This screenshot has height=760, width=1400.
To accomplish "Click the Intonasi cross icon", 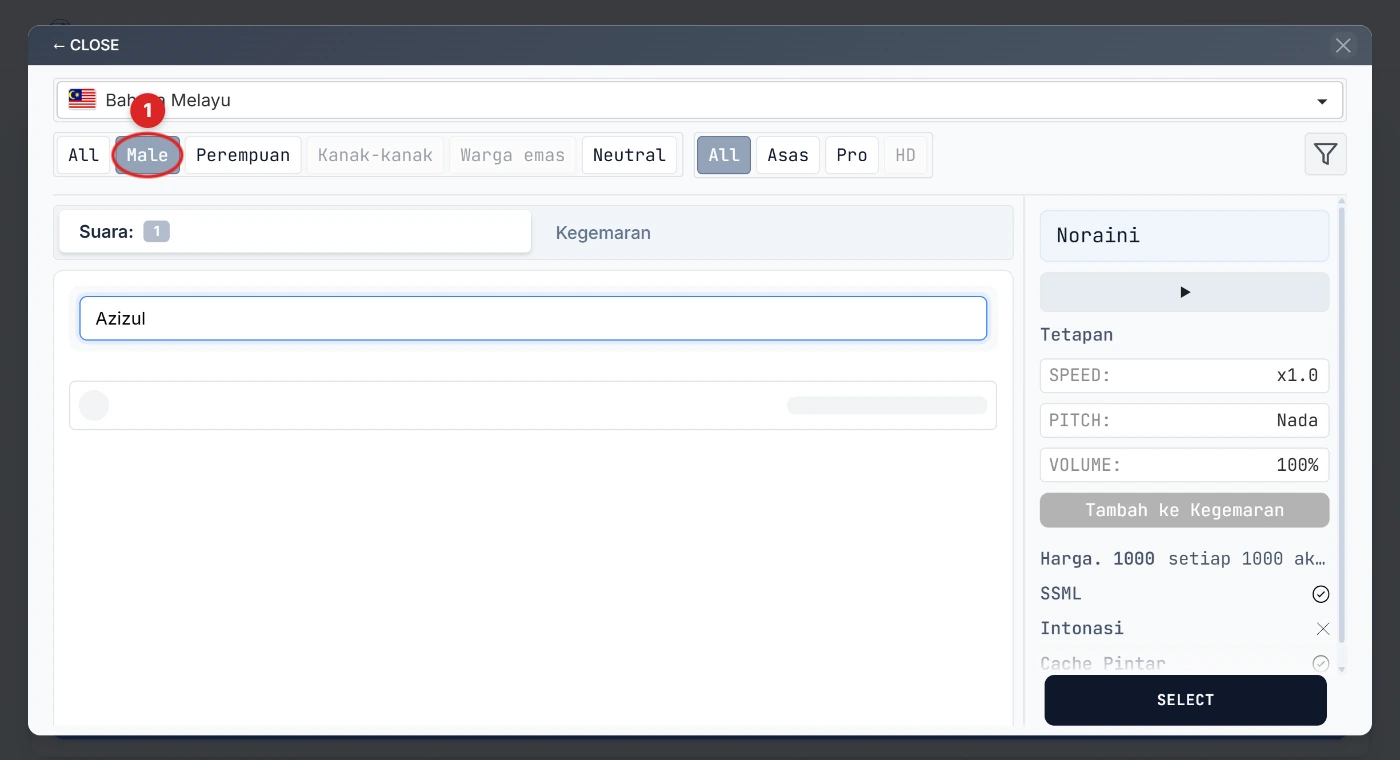I will 1323,629.
